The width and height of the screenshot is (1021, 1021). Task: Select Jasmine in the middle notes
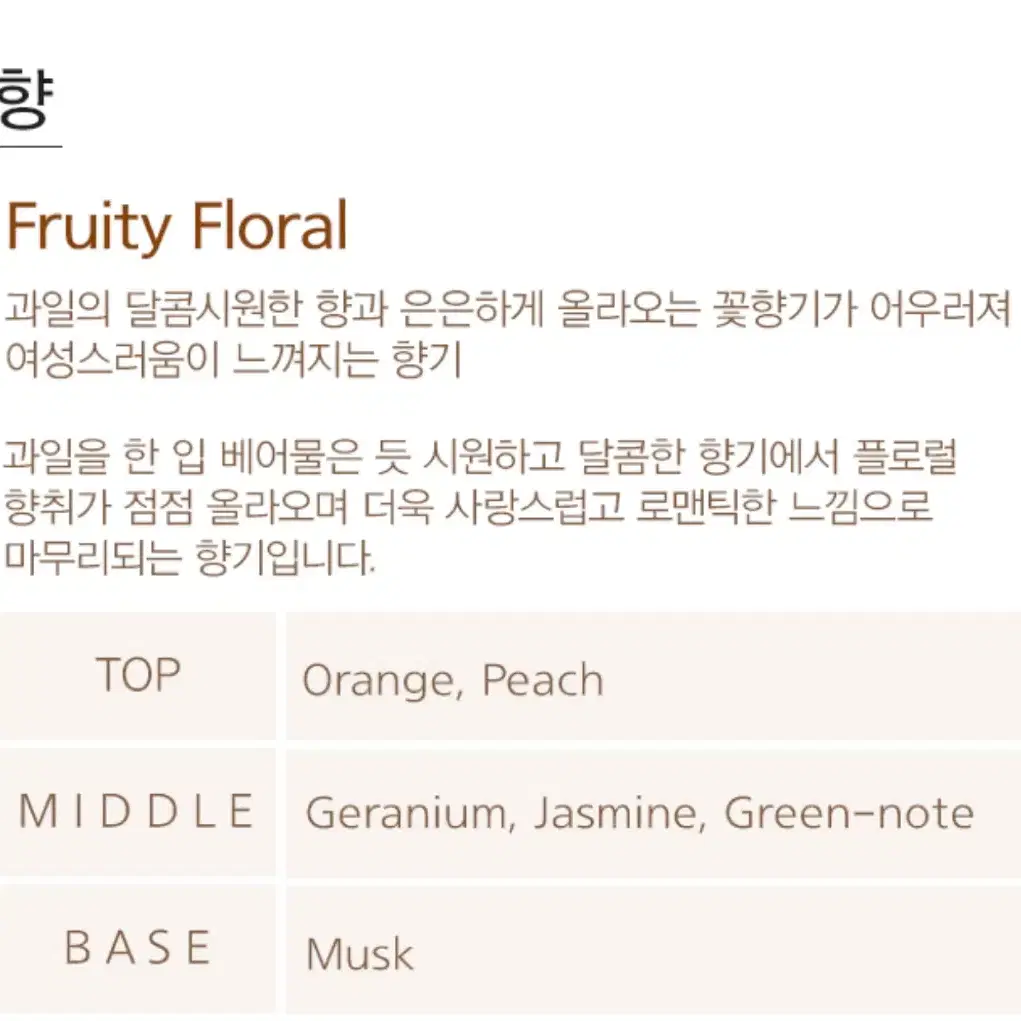(619, 814)
